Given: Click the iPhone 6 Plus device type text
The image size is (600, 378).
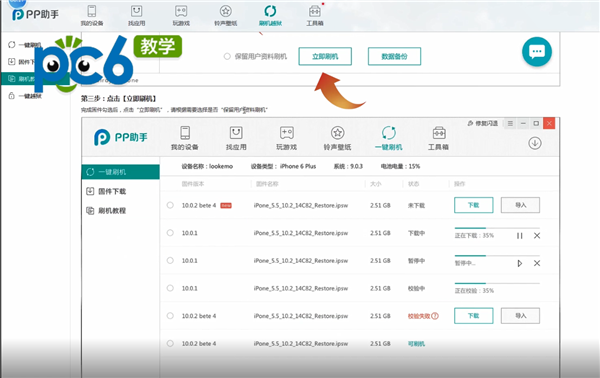Looking at the screenshot, I should 298,166.
